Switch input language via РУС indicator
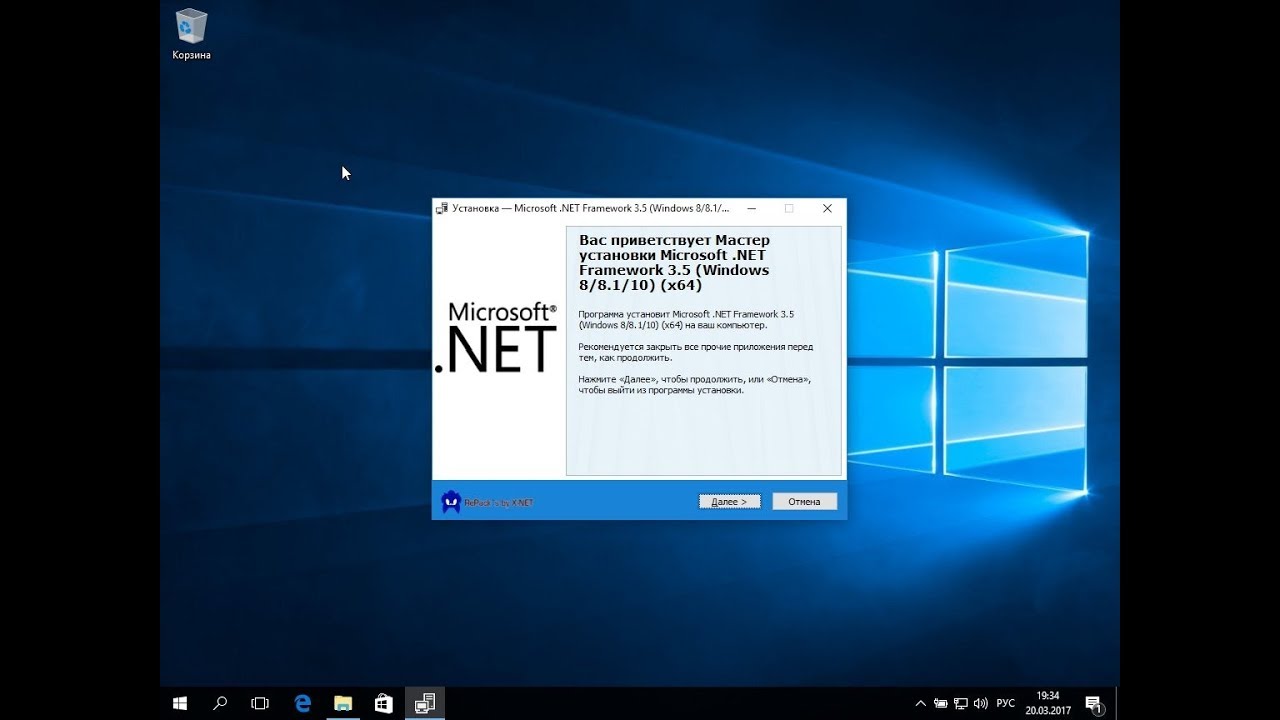 1006,703
